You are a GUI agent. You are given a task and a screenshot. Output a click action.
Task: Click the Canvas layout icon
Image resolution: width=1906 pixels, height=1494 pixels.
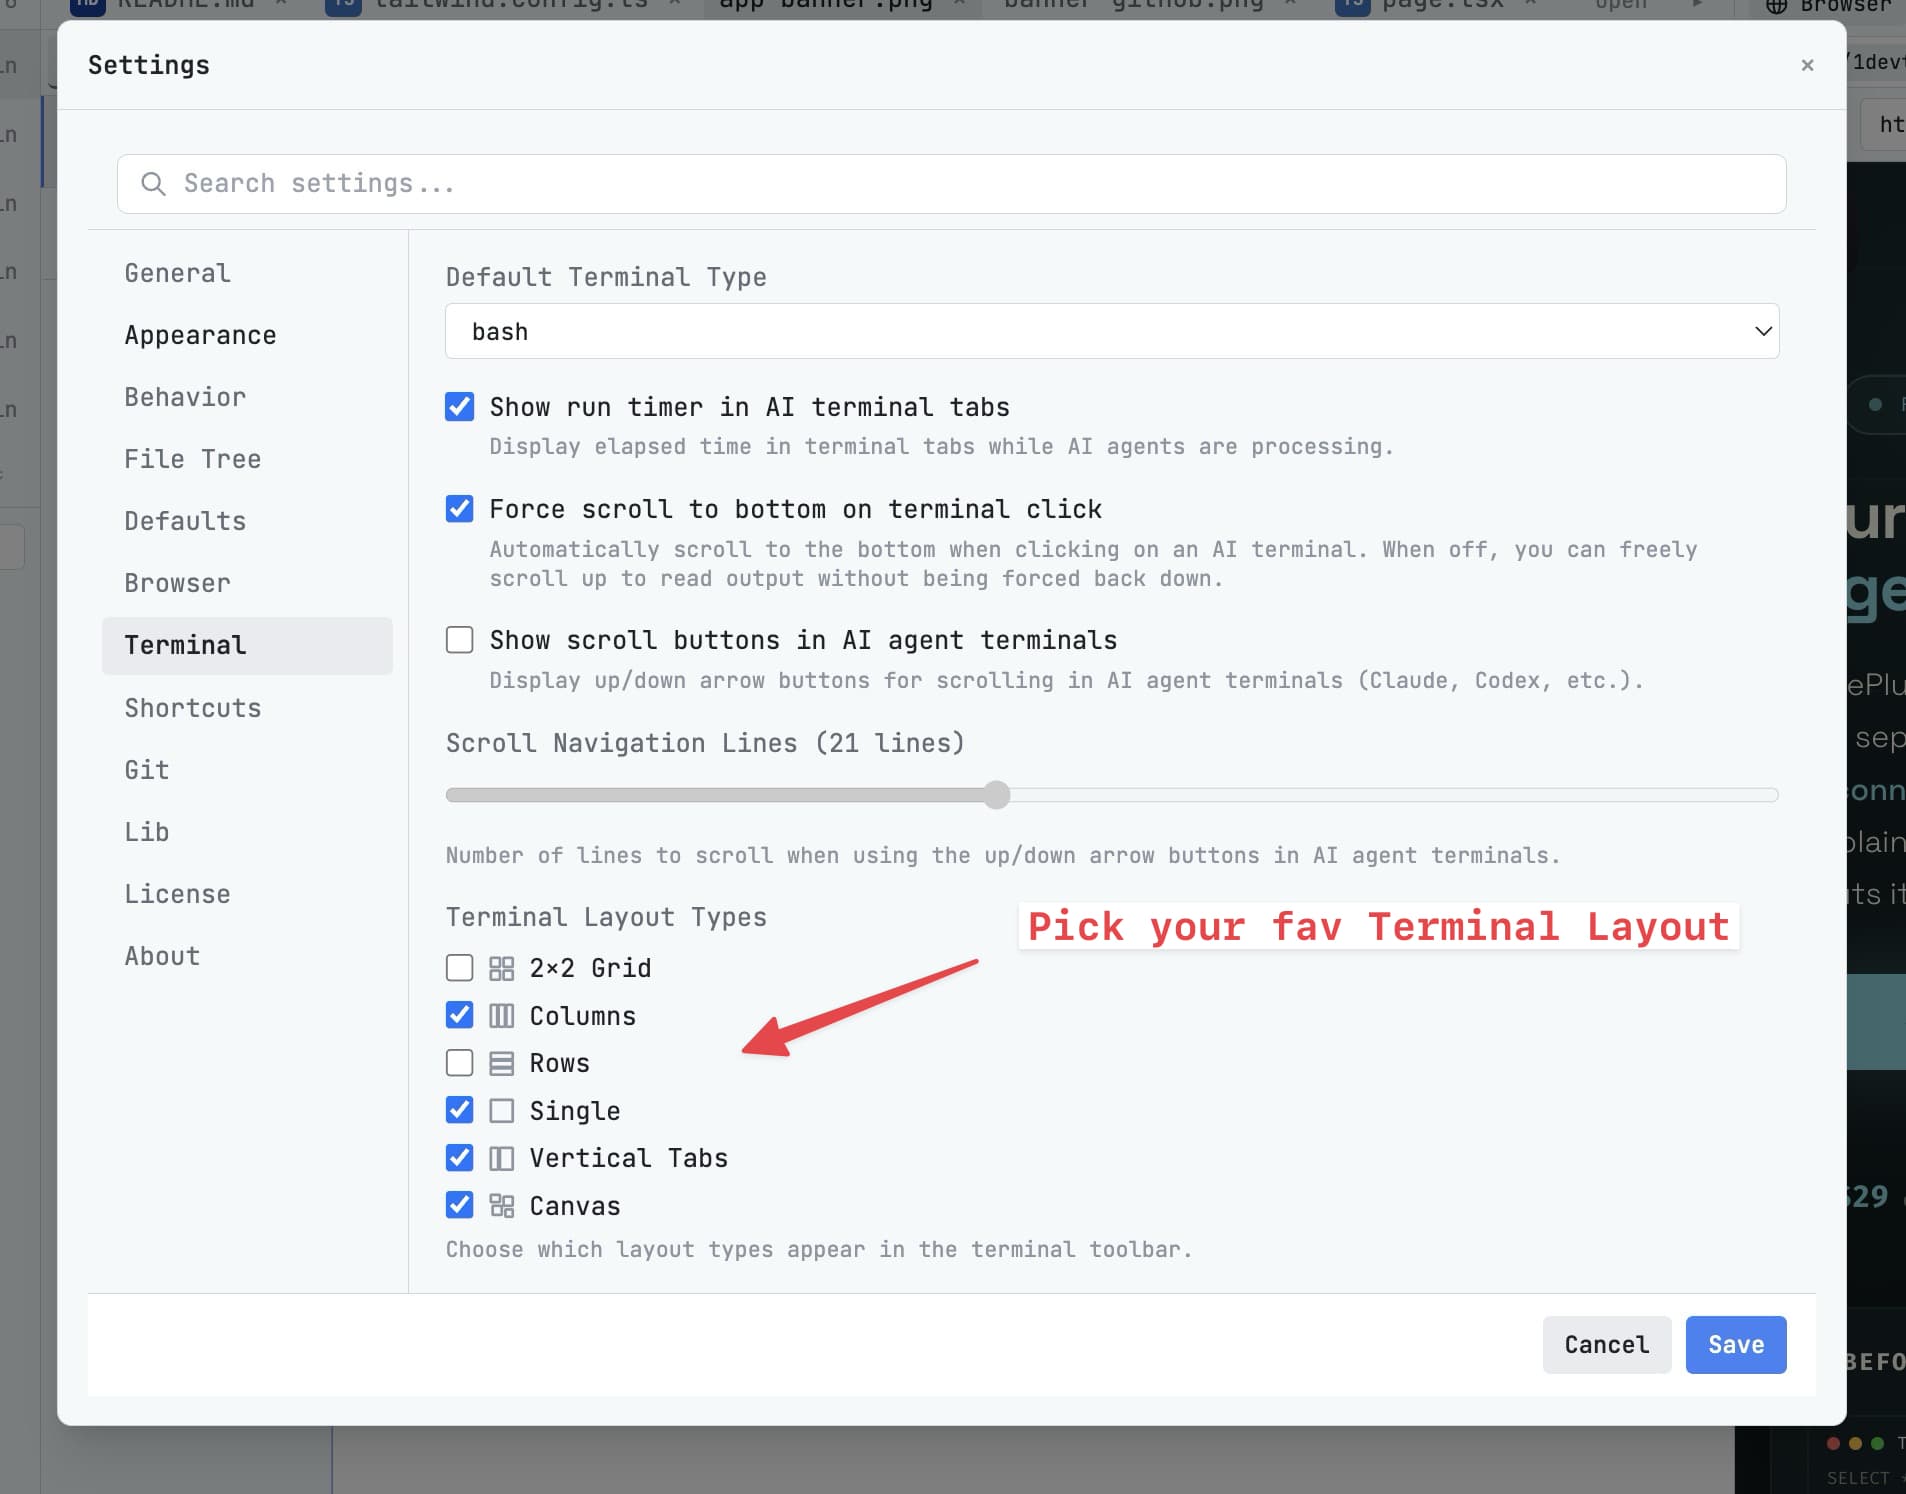(x=501, y=1205)
